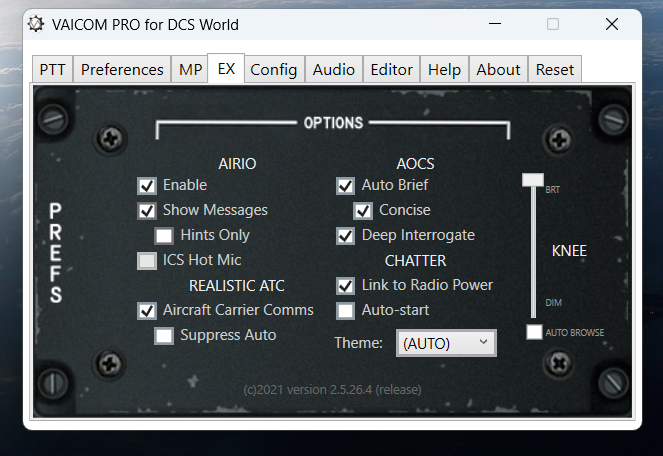
Task: Uncheck the AIRIO Enable checkbox
Action: (147, 186)
